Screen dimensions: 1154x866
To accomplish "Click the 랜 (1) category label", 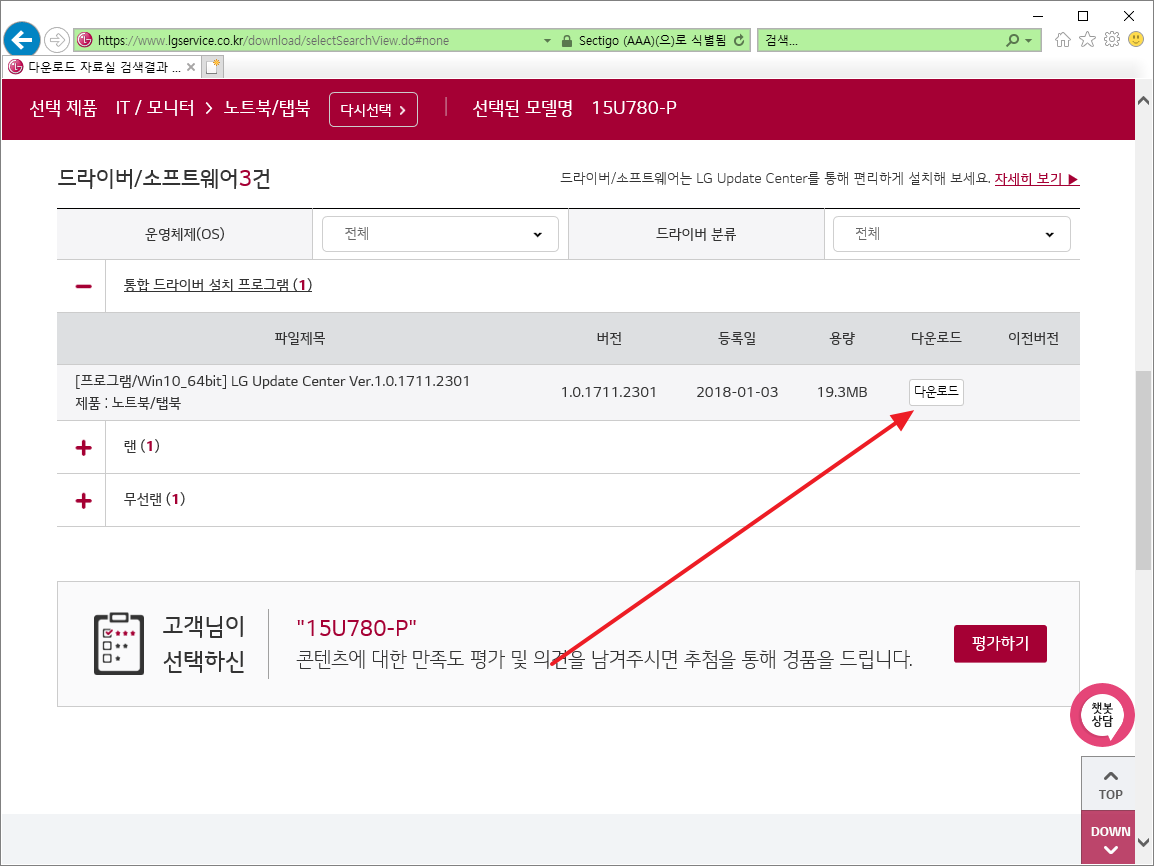I will [141, 446].
